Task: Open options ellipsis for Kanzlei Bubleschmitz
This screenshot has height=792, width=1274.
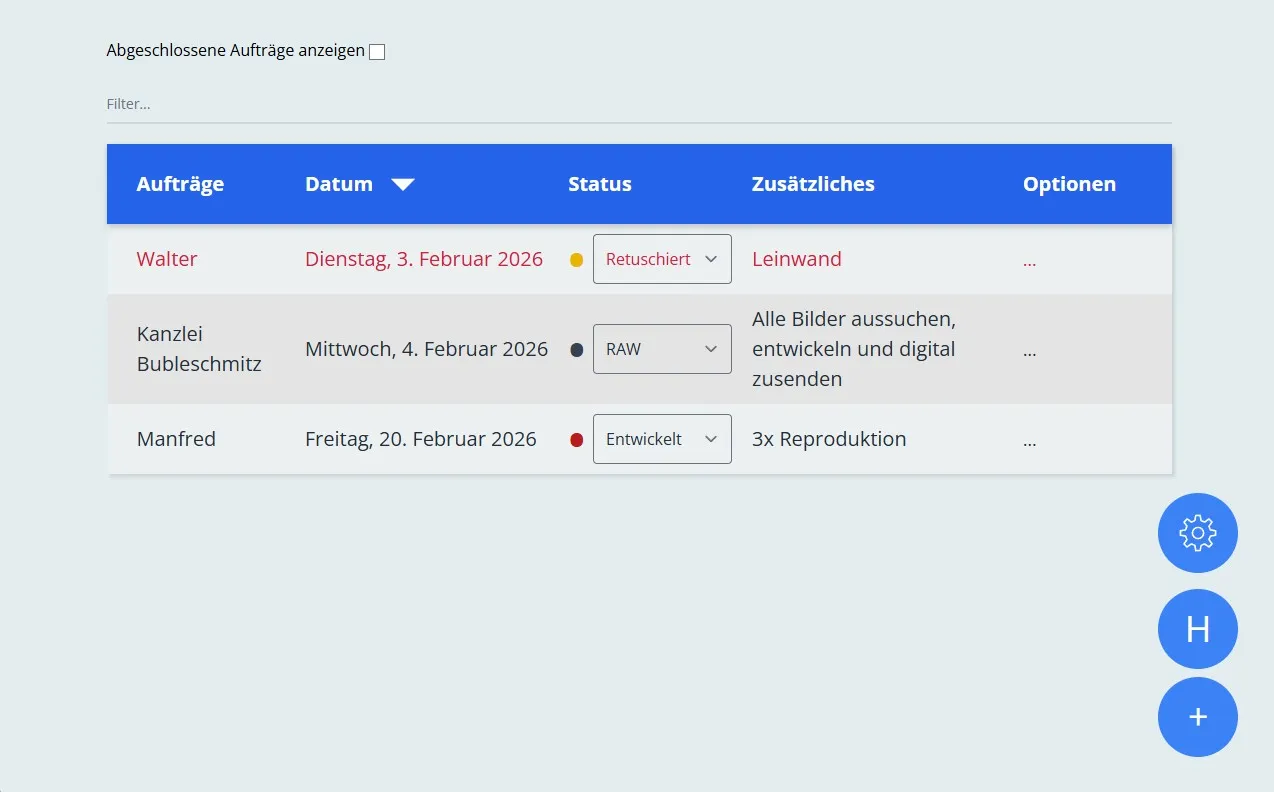Action: [x=1029, y=350]
